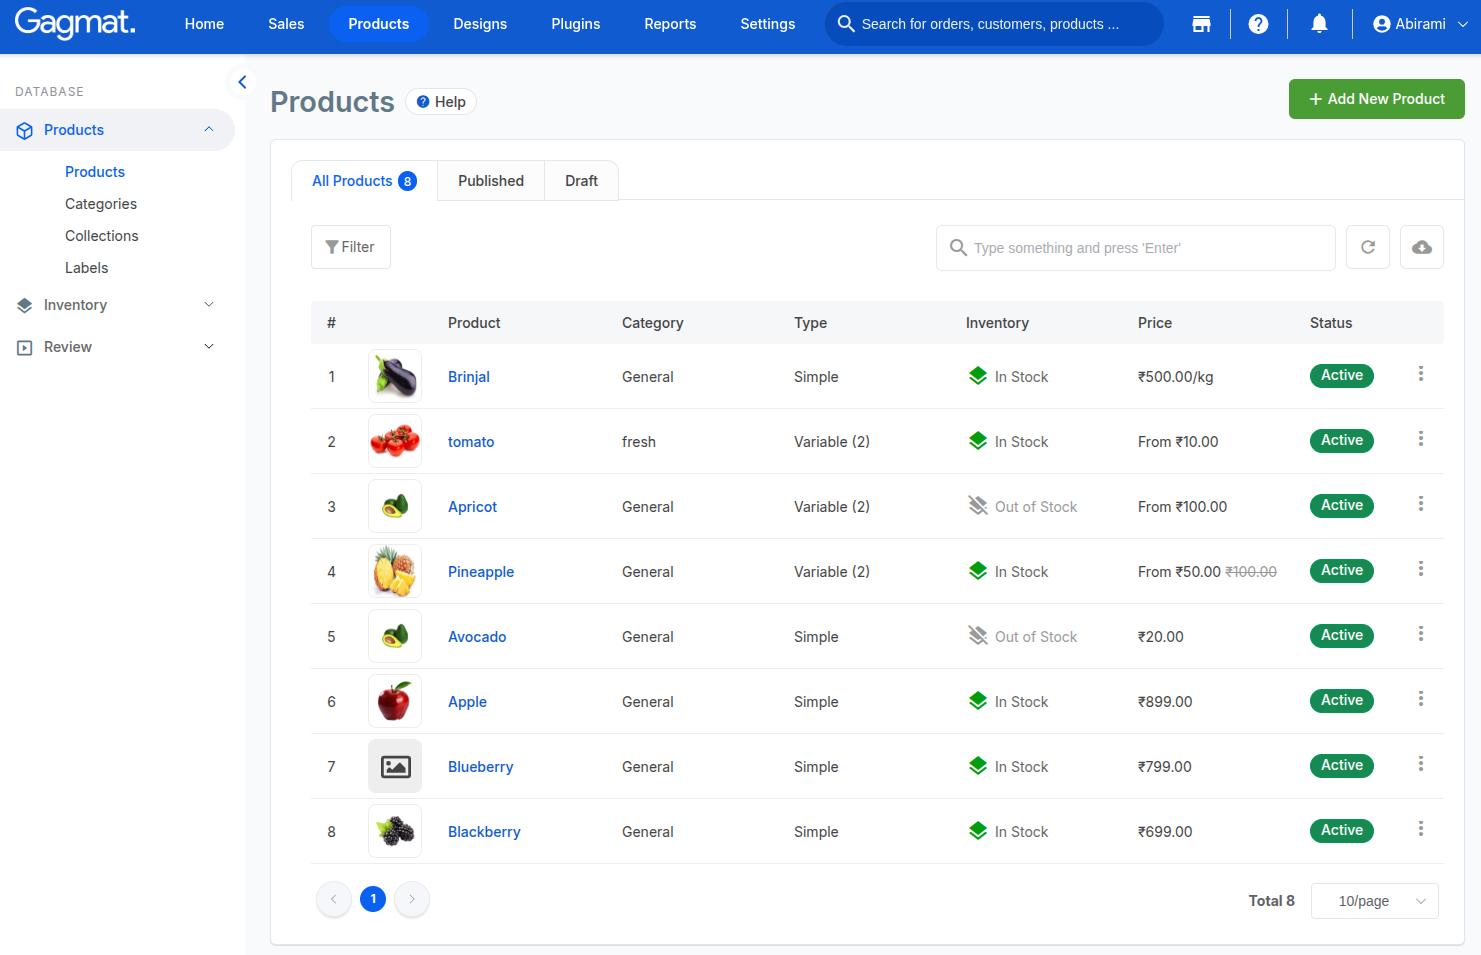Open the Reports menu
The image size is (1481, 955).
(x=670, y=24)
